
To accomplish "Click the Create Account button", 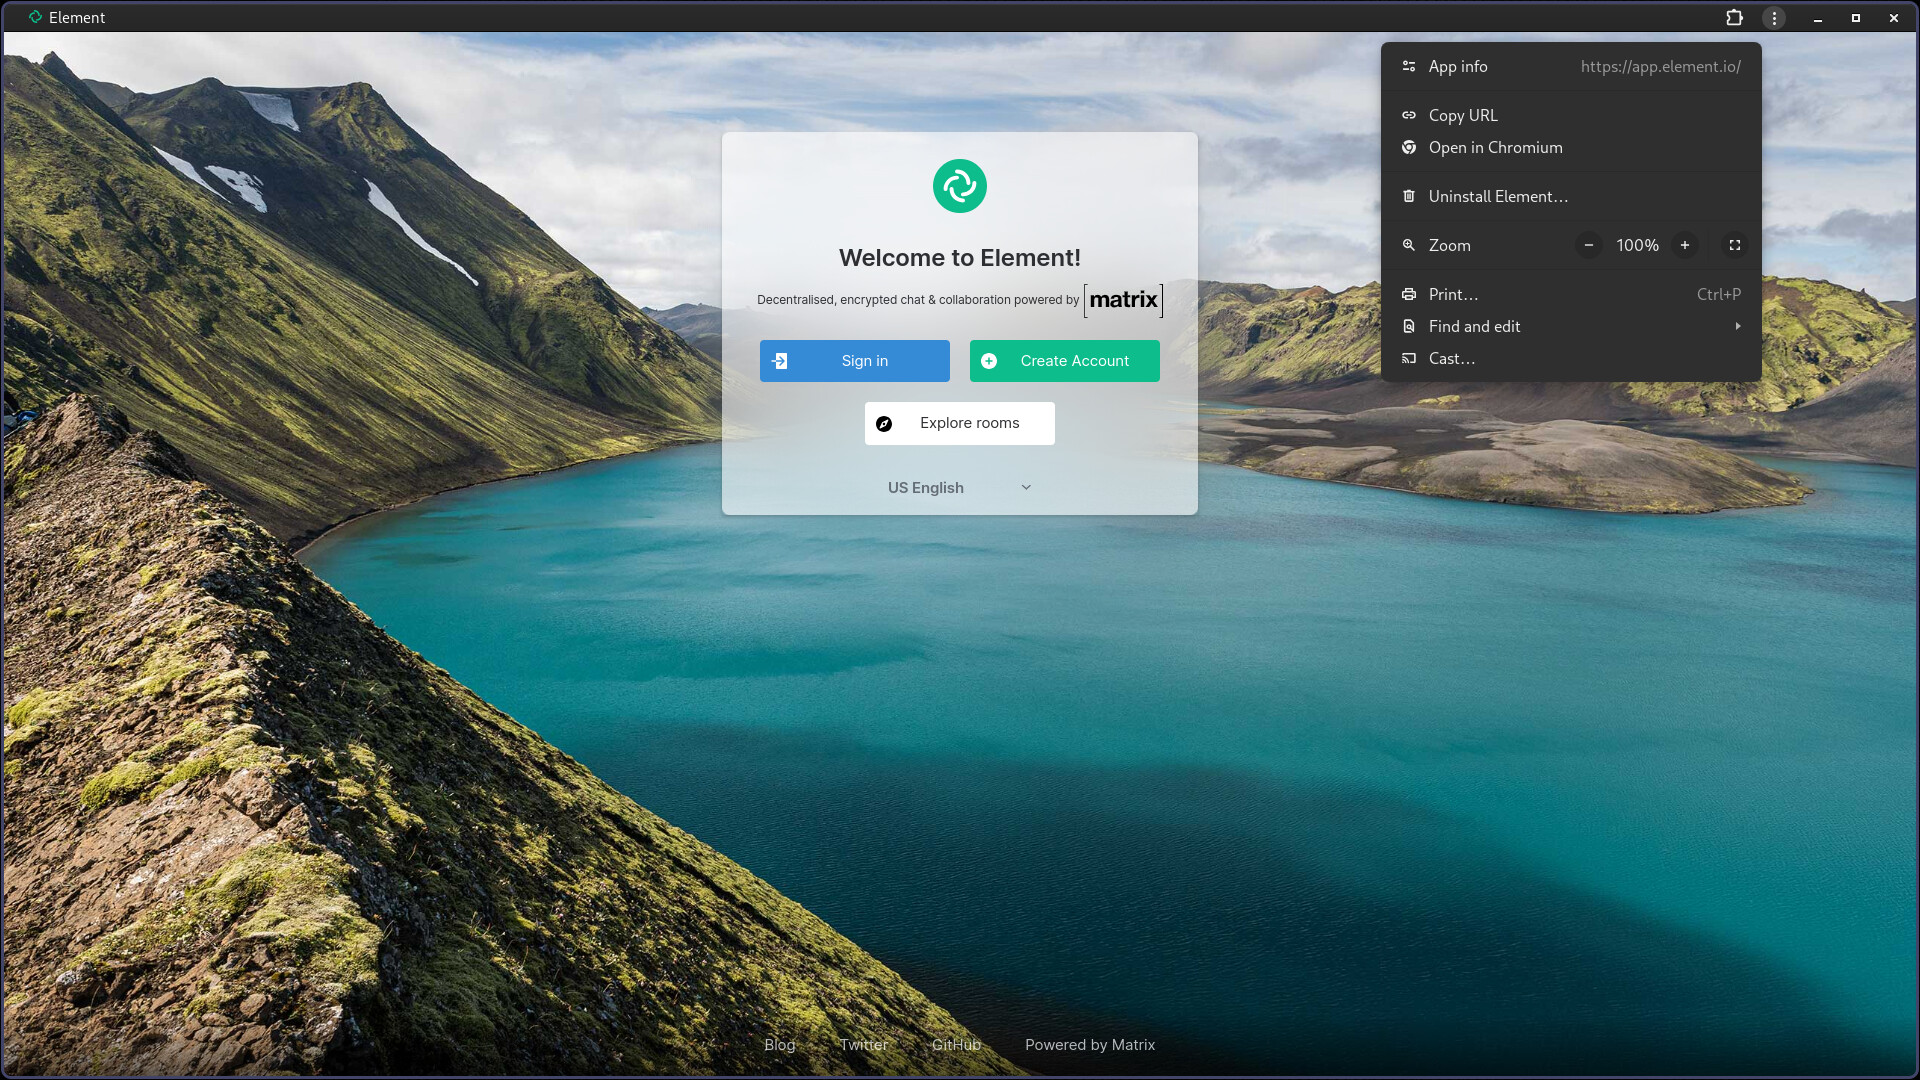I will [x=1064, y=360].
